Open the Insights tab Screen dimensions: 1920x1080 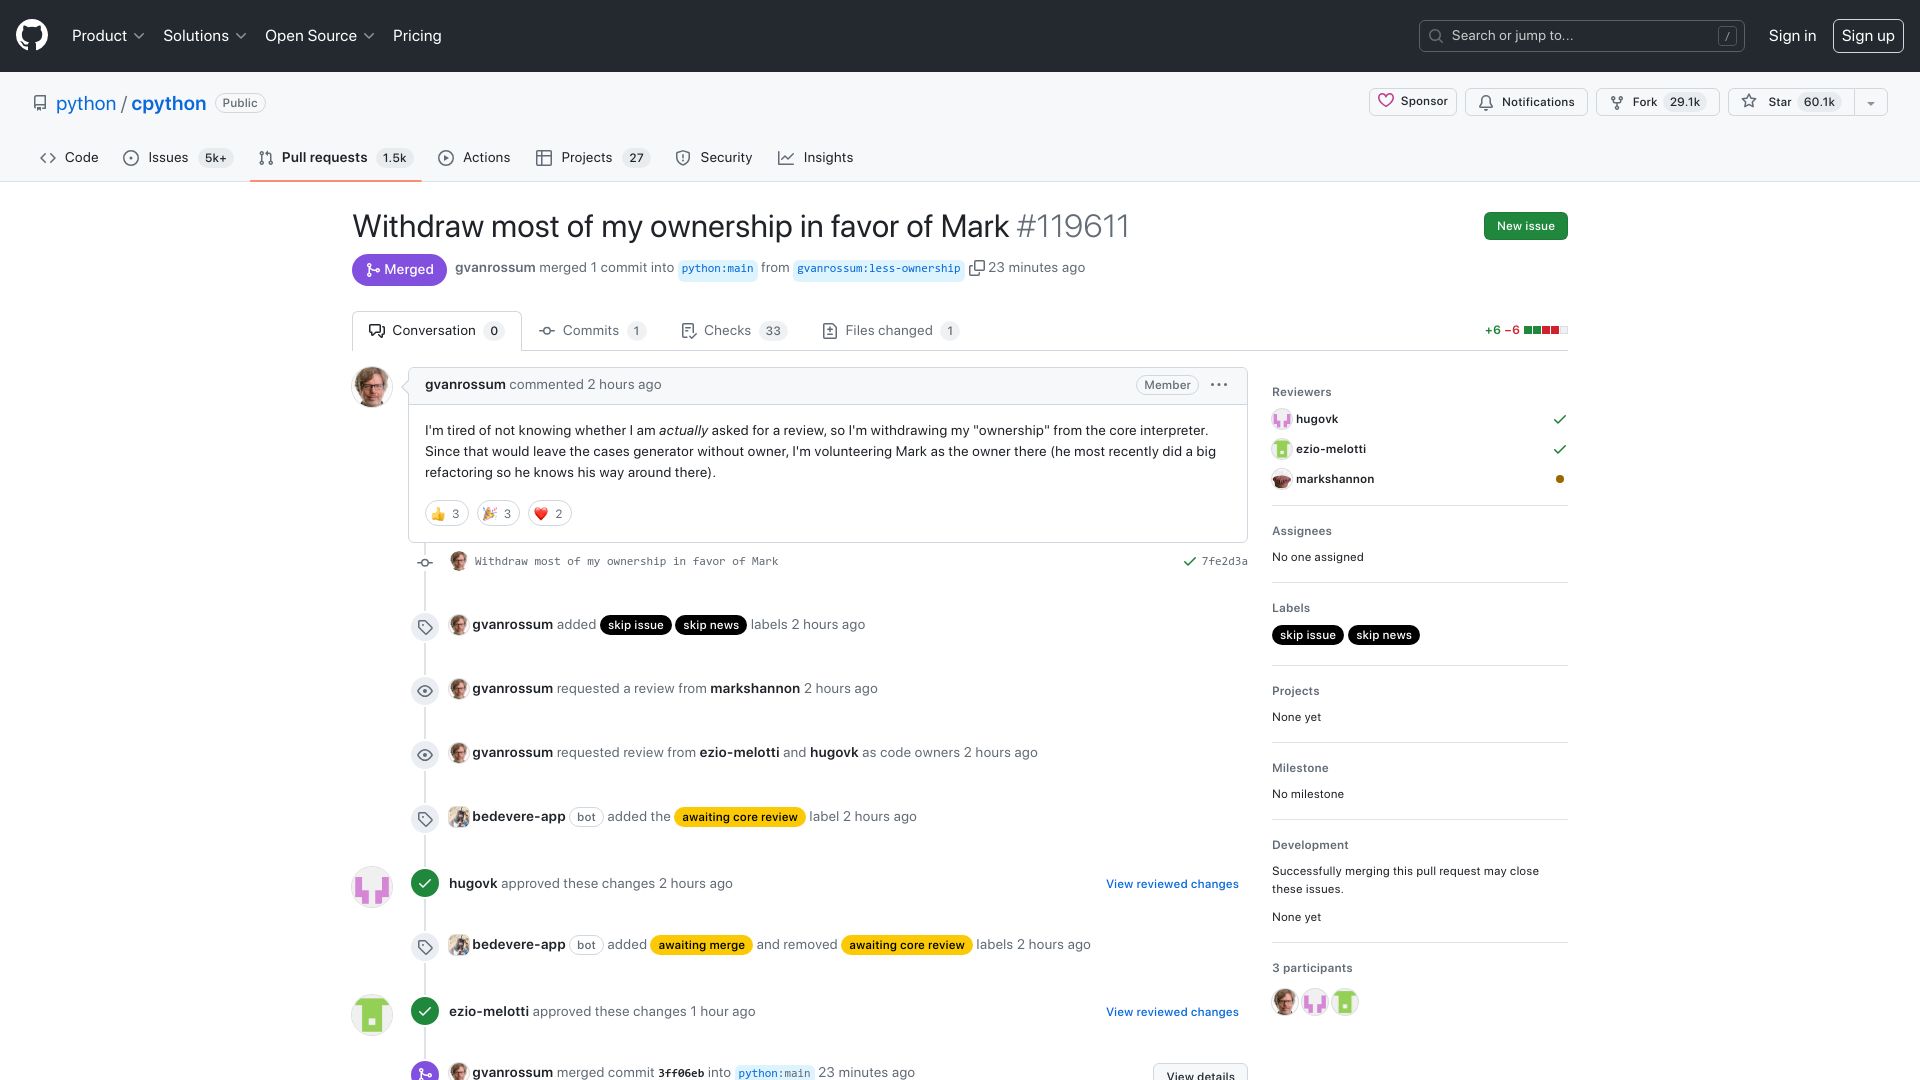[816, 158]
